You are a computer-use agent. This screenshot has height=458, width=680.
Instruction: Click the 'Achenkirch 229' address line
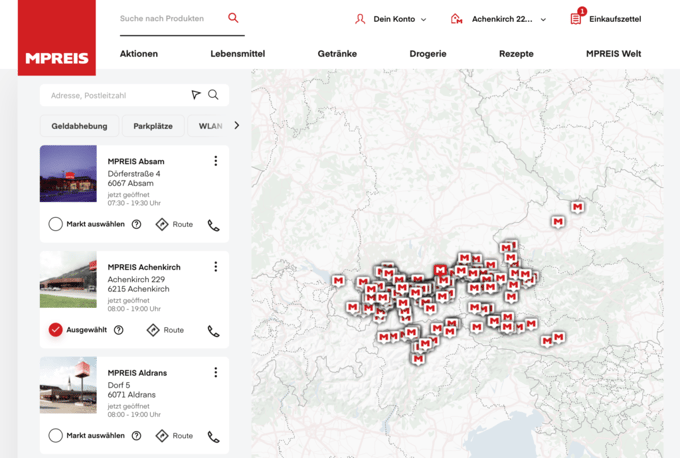[136, 279]
